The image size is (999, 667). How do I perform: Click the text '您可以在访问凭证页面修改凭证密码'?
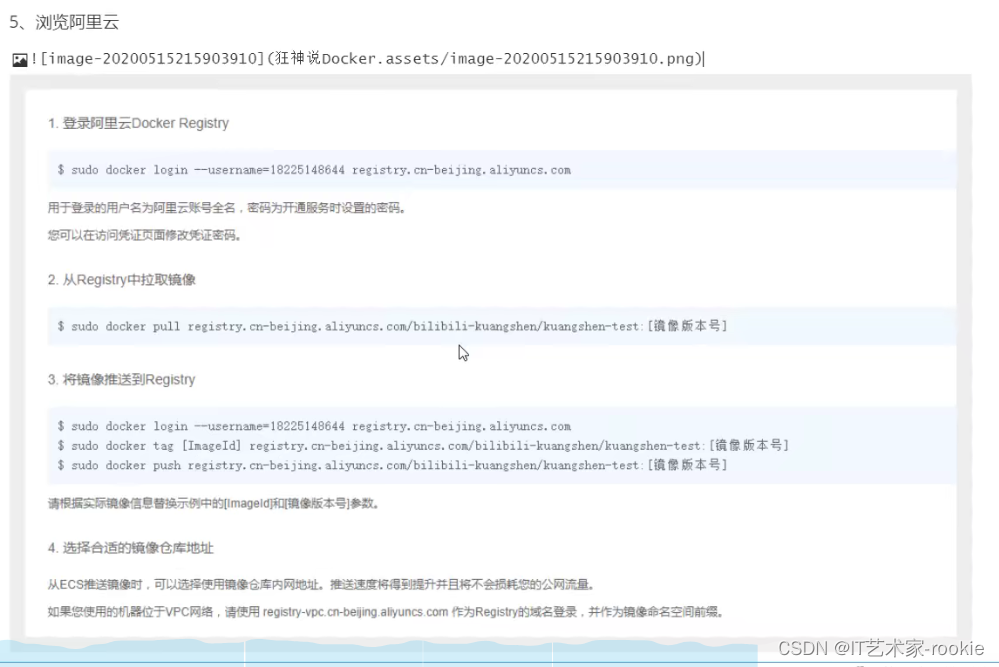pos(144,235)
